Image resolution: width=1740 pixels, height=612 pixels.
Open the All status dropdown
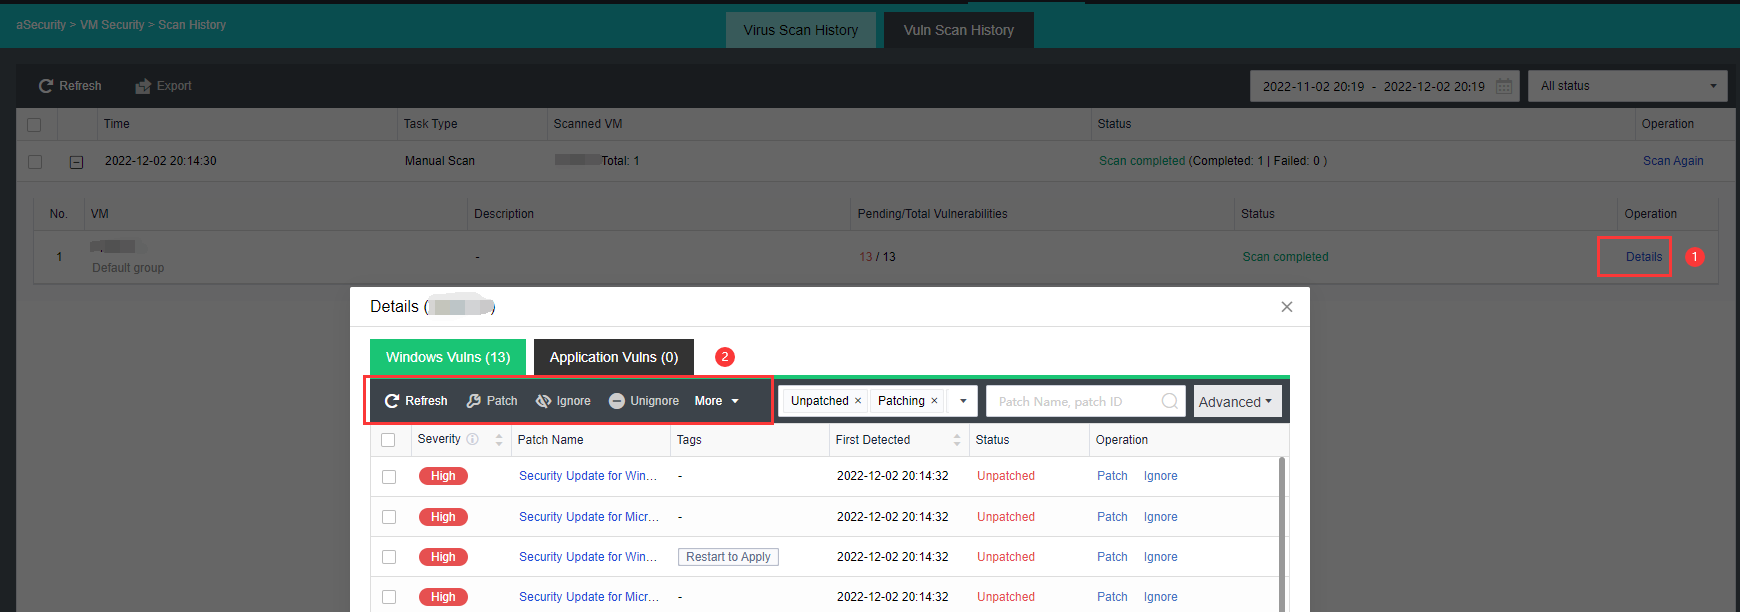click(x=1627, y=86)
